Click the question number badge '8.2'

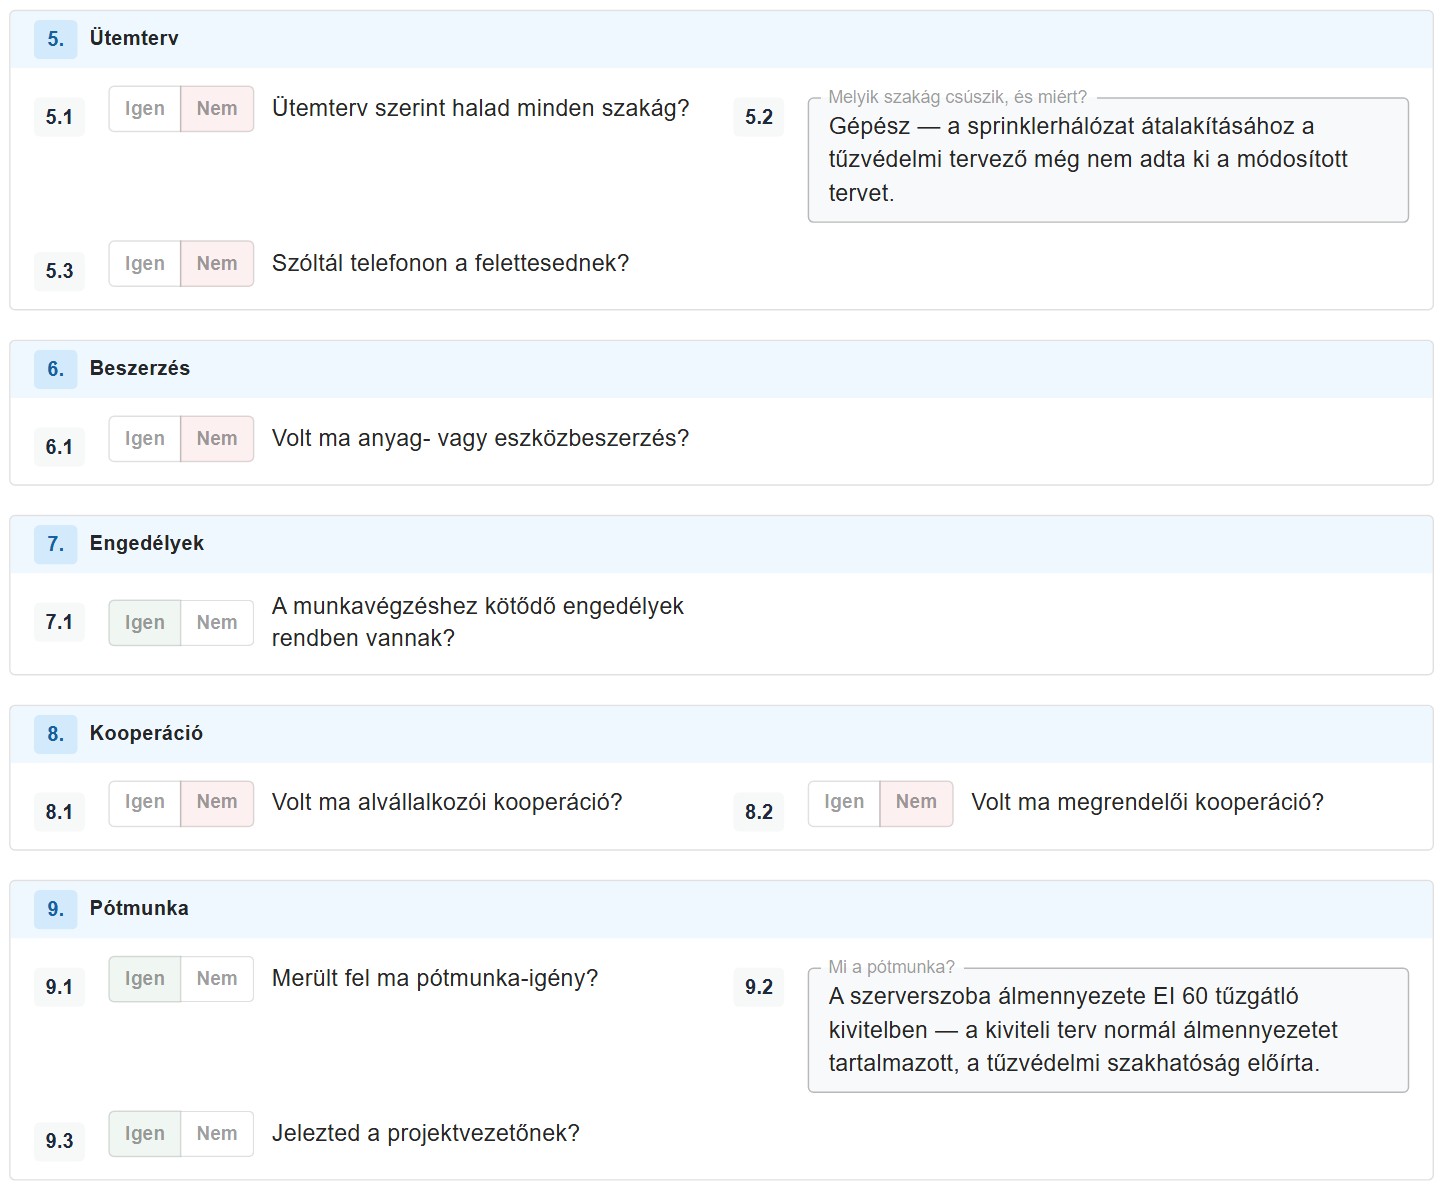[759, 812]
